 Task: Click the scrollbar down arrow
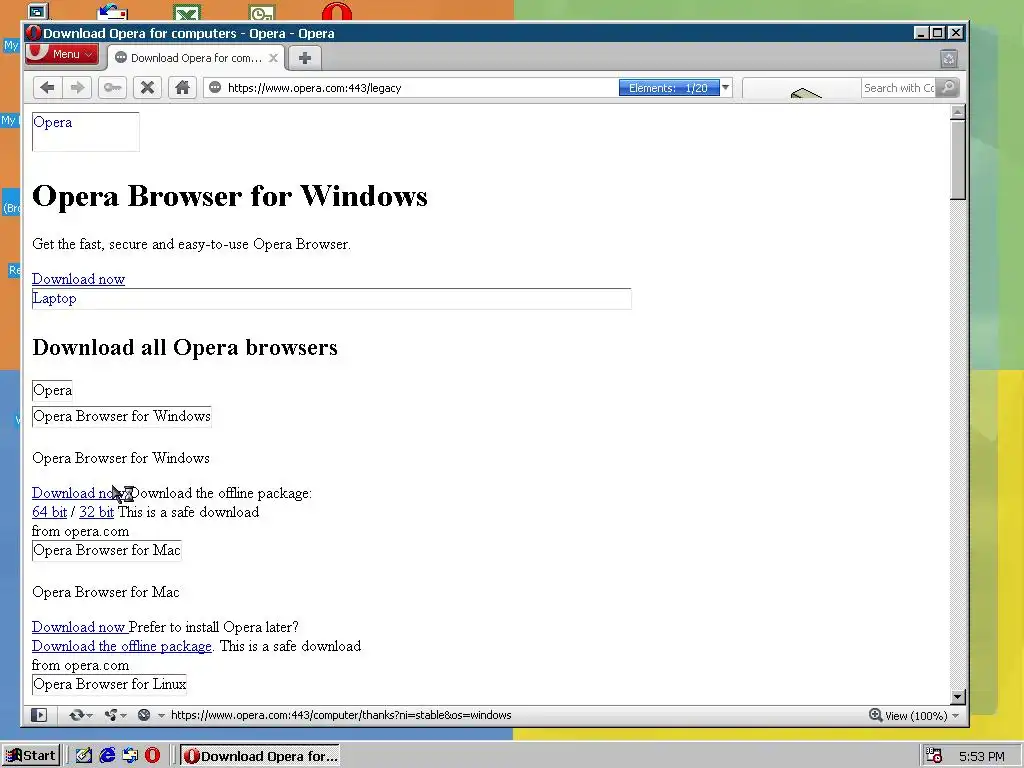(x=957, y=697)
